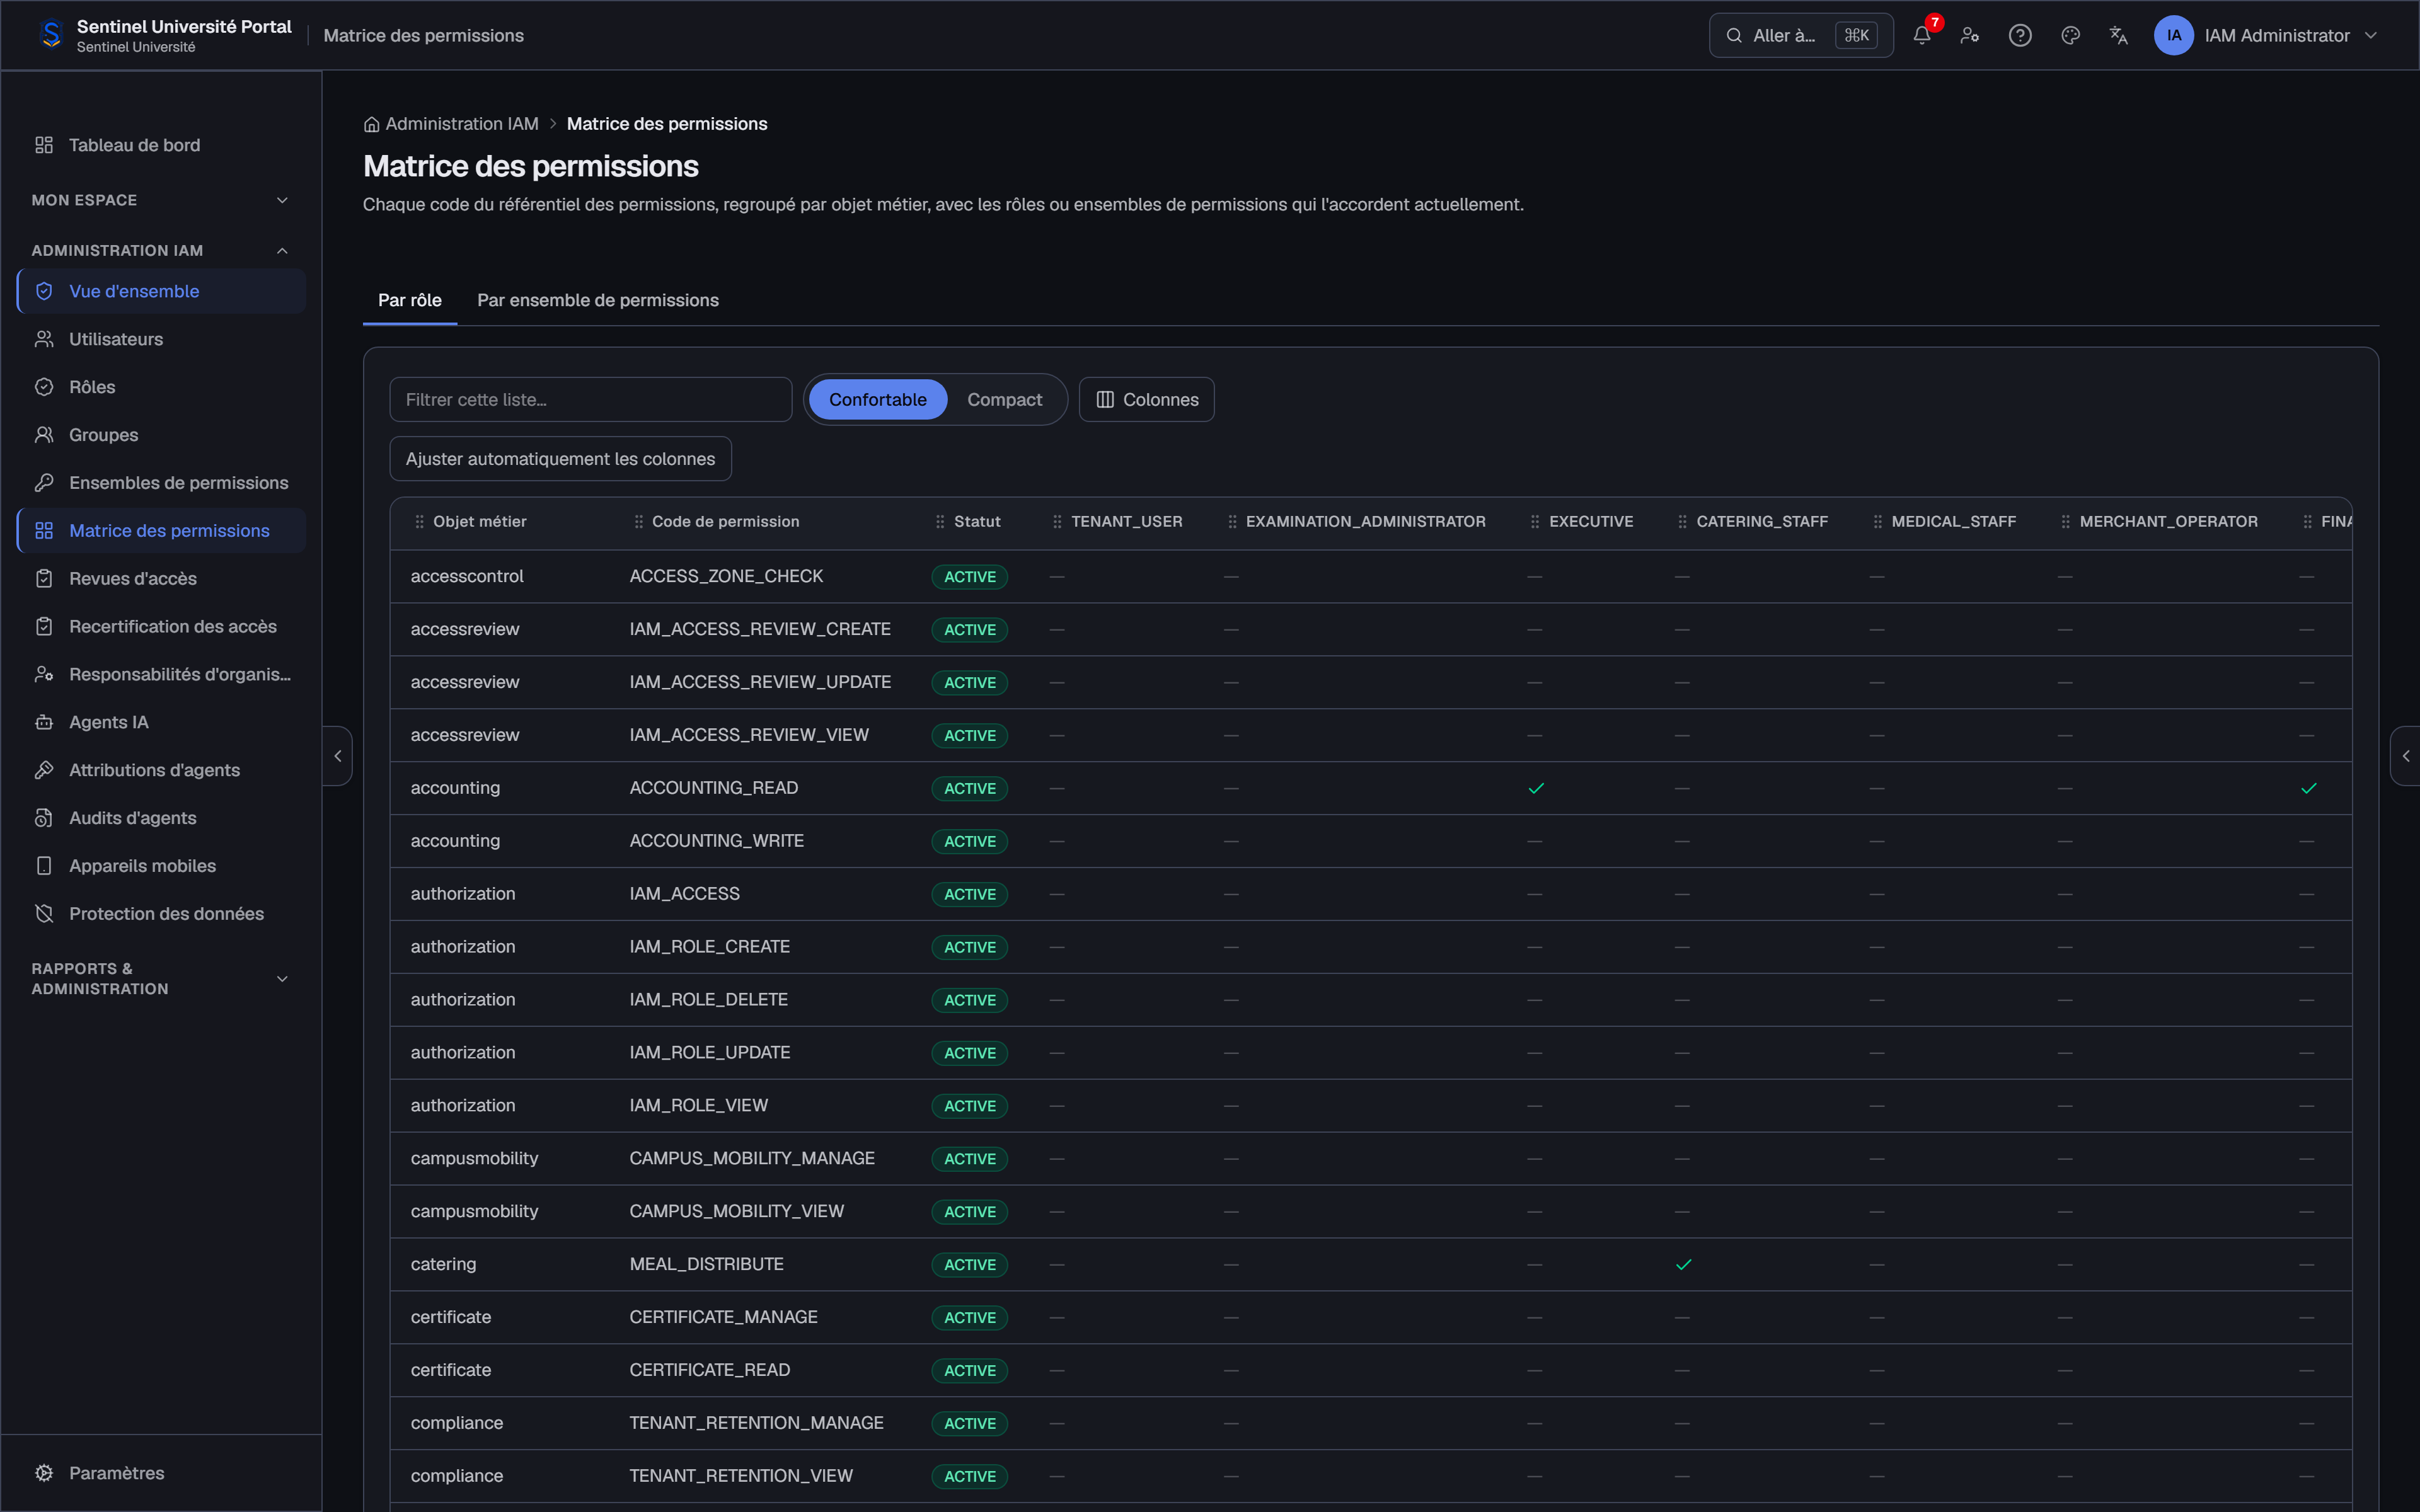Click the TENANT_USER column drag handle
This screenshot has width=2420, height=1512.
point(1057,522)
